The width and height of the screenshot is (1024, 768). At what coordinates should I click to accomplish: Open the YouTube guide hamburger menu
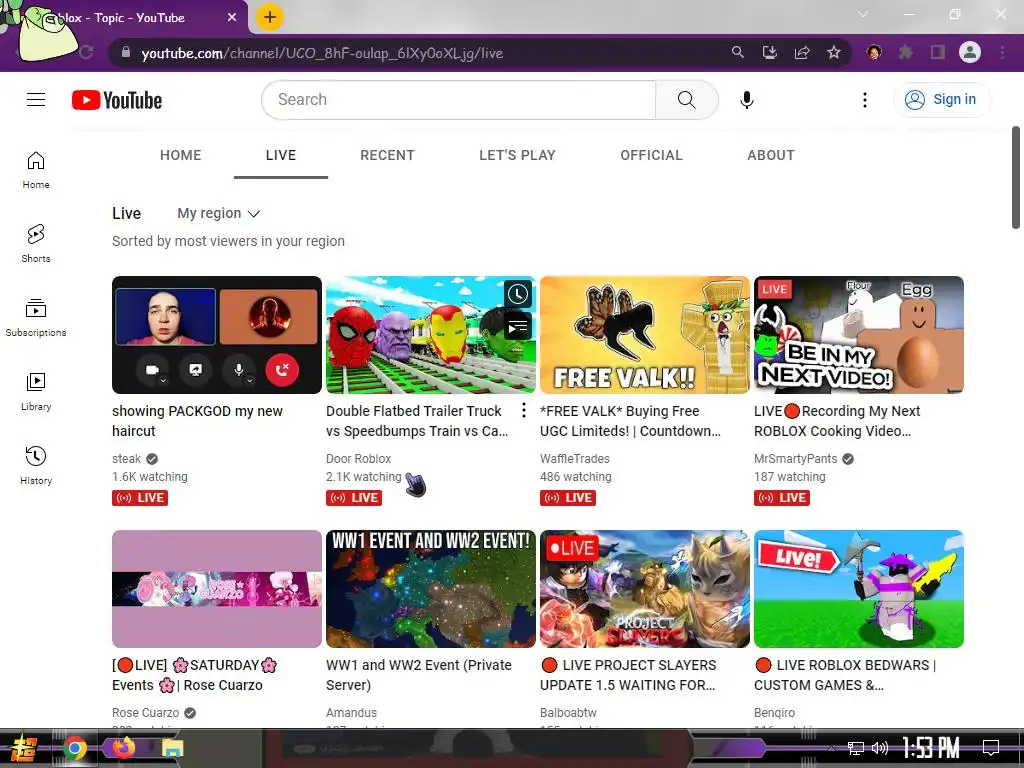coord(36,99)
